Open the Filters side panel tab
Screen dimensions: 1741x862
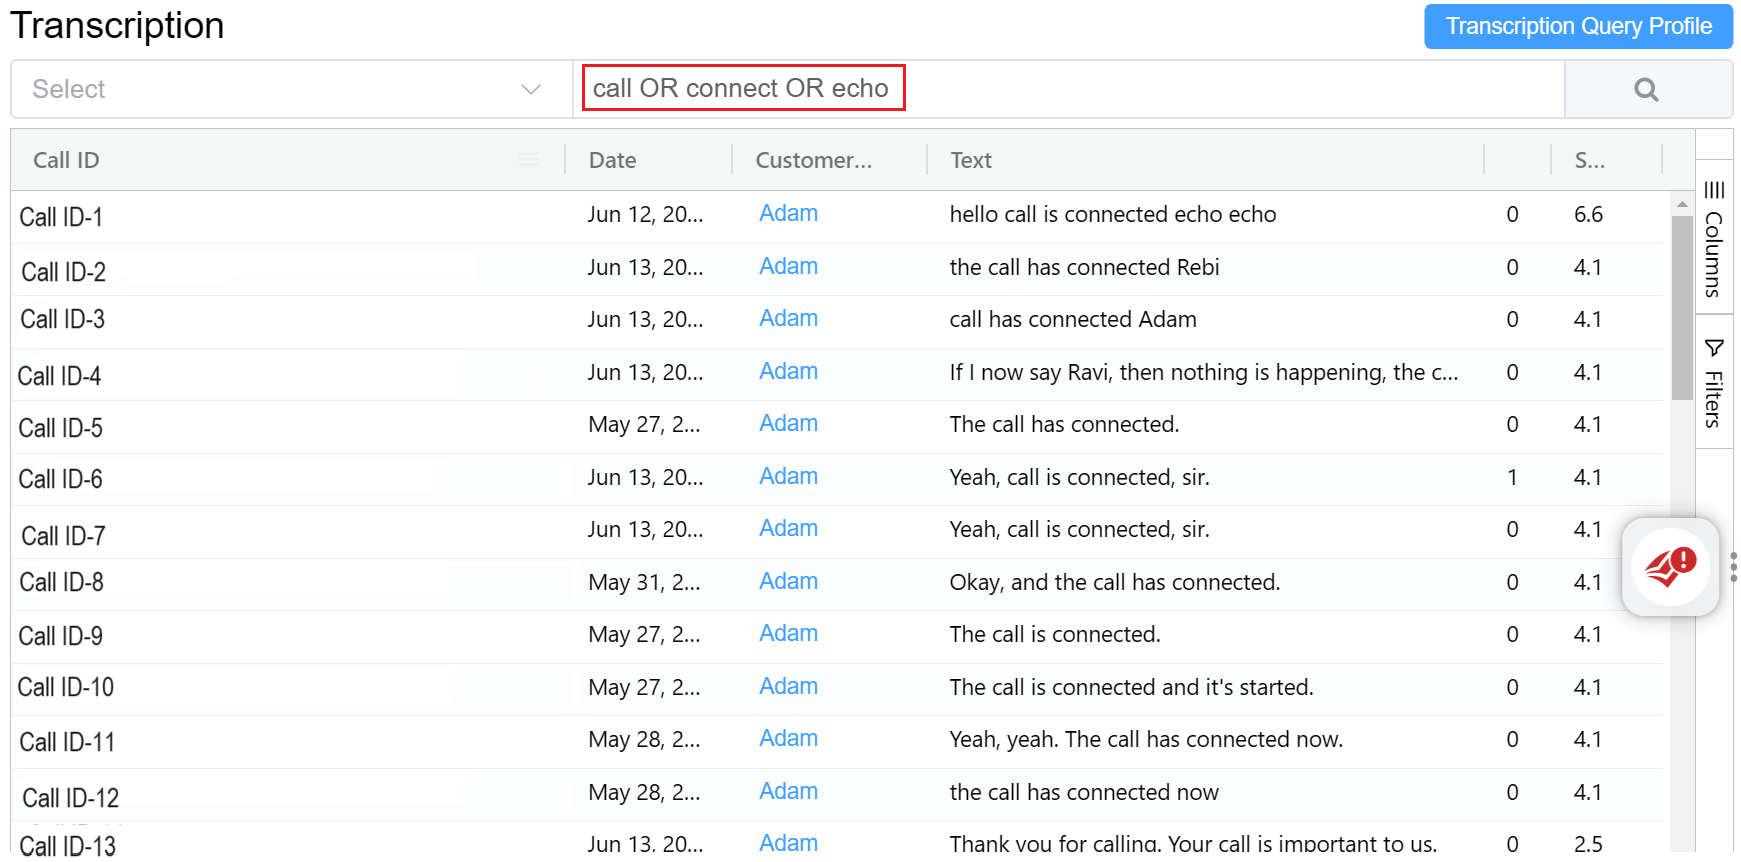(1714, 383)
